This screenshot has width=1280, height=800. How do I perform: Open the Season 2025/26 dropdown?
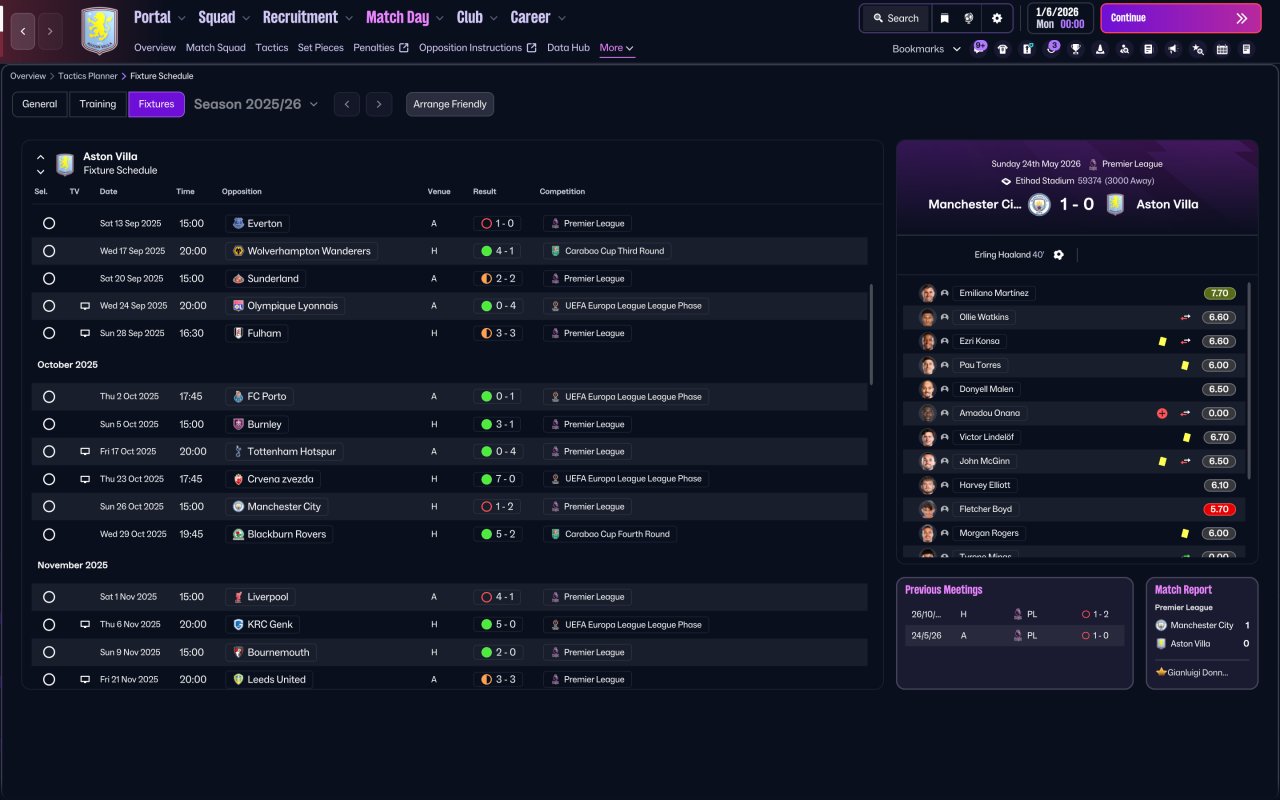[x=256, y=104]
